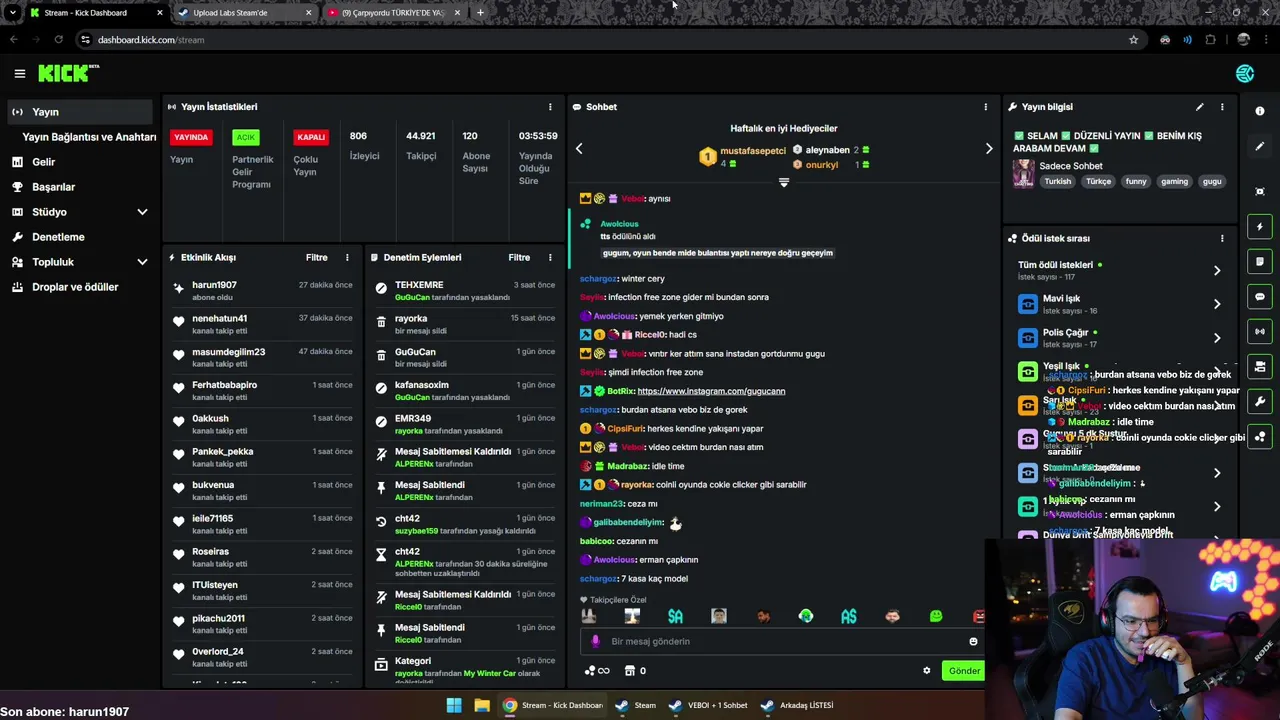Edit stream info with the pencil in Yayın bilgisi
1280x720 pixels.
1199,107
